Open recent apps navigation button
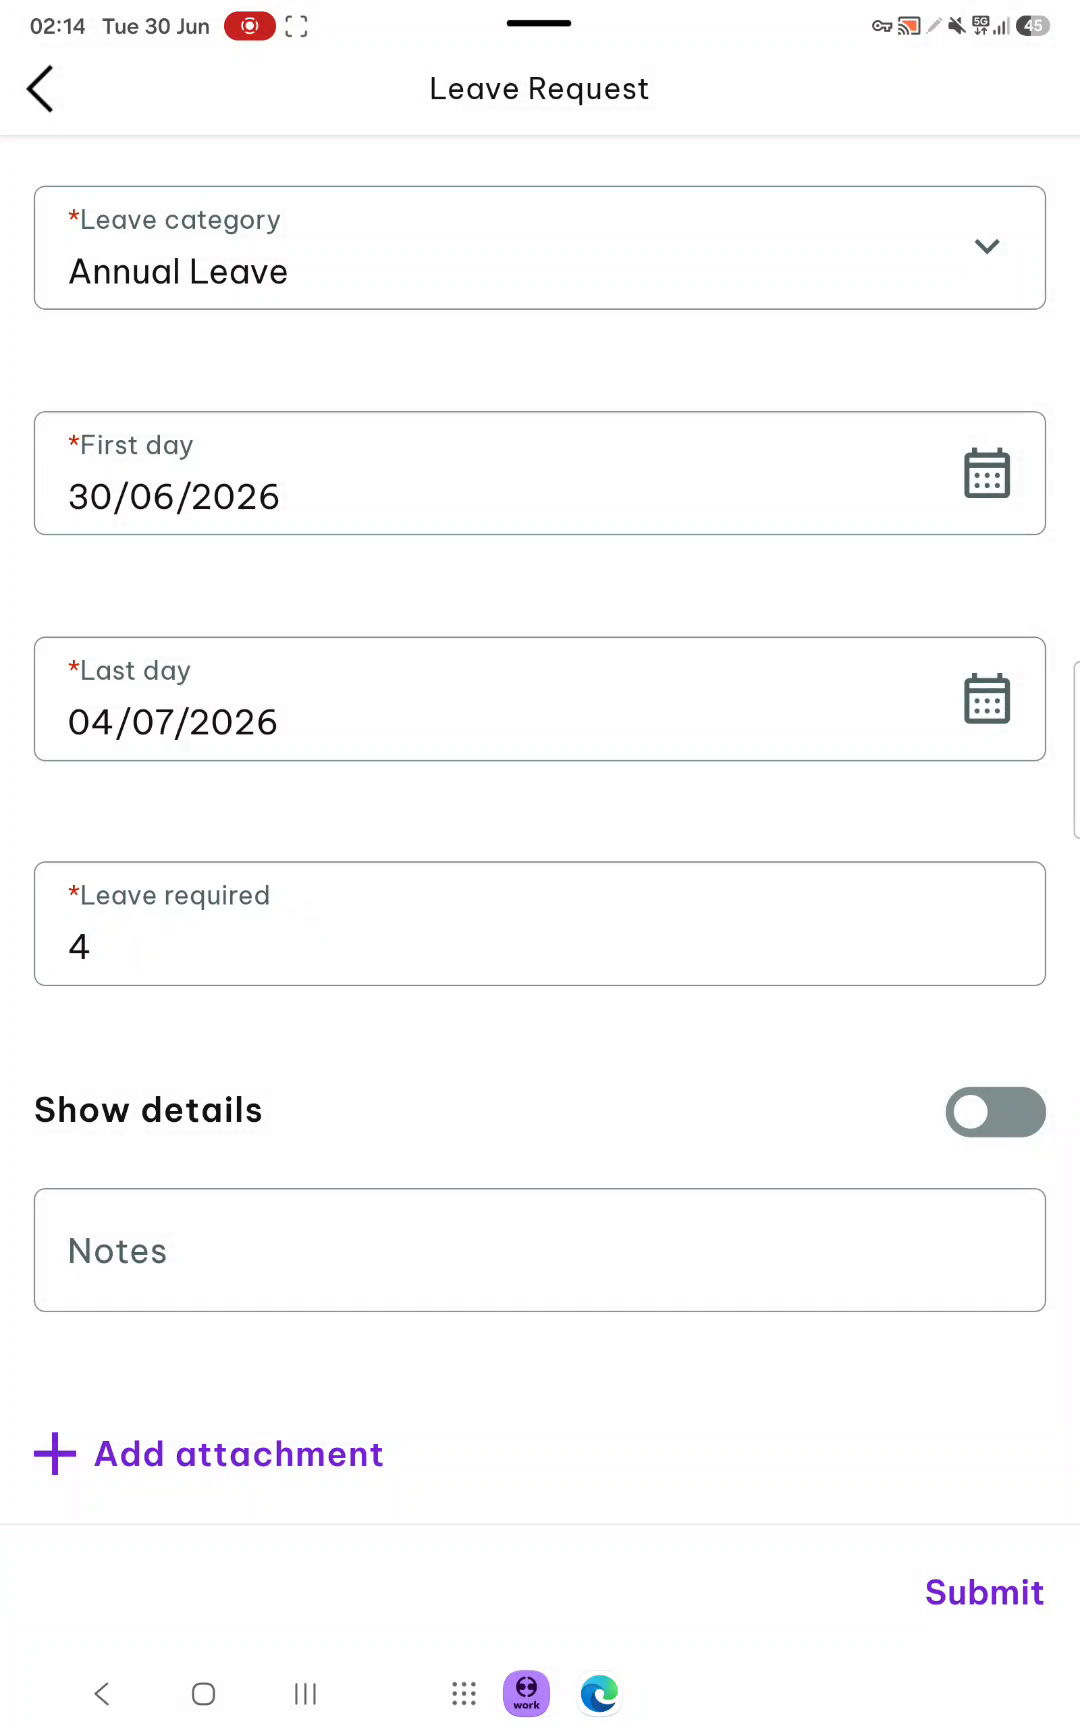This screenshot has height=1728, width=1080. tap(305, 1693)
